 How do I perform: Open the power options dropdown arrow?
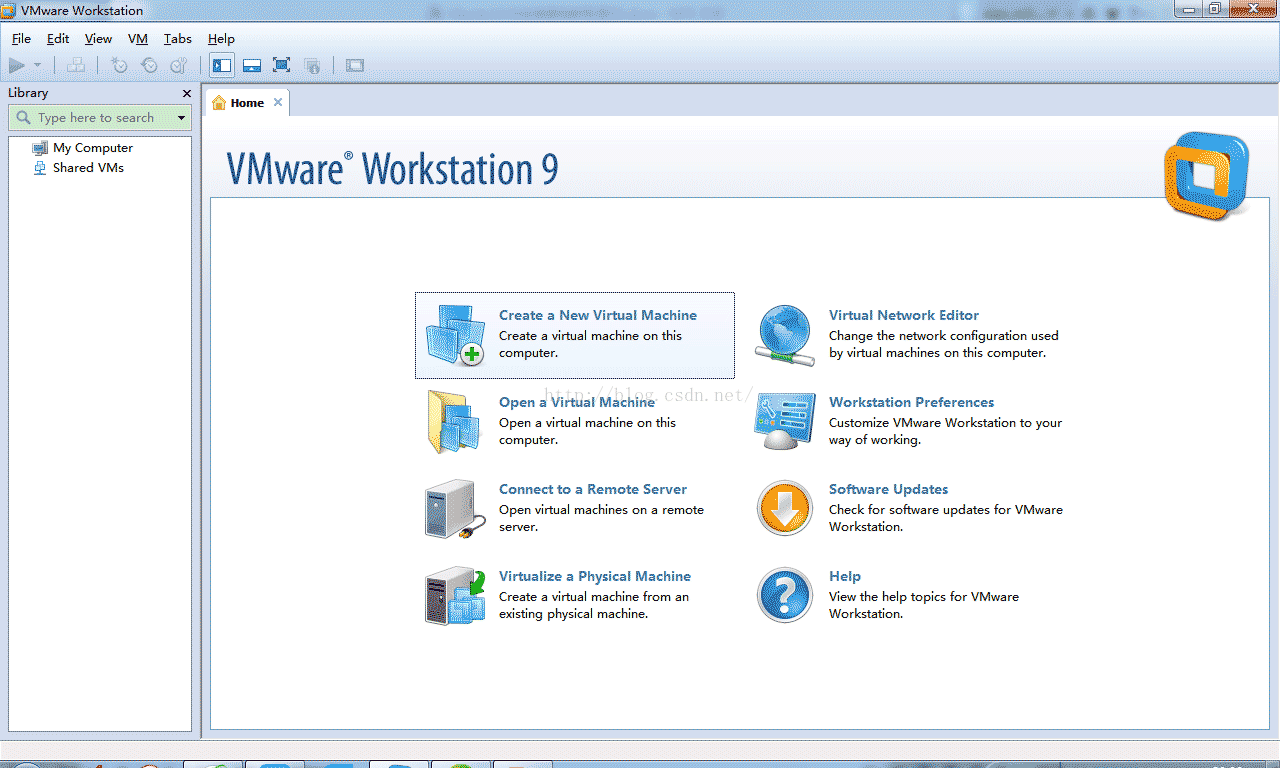[38, 66]
